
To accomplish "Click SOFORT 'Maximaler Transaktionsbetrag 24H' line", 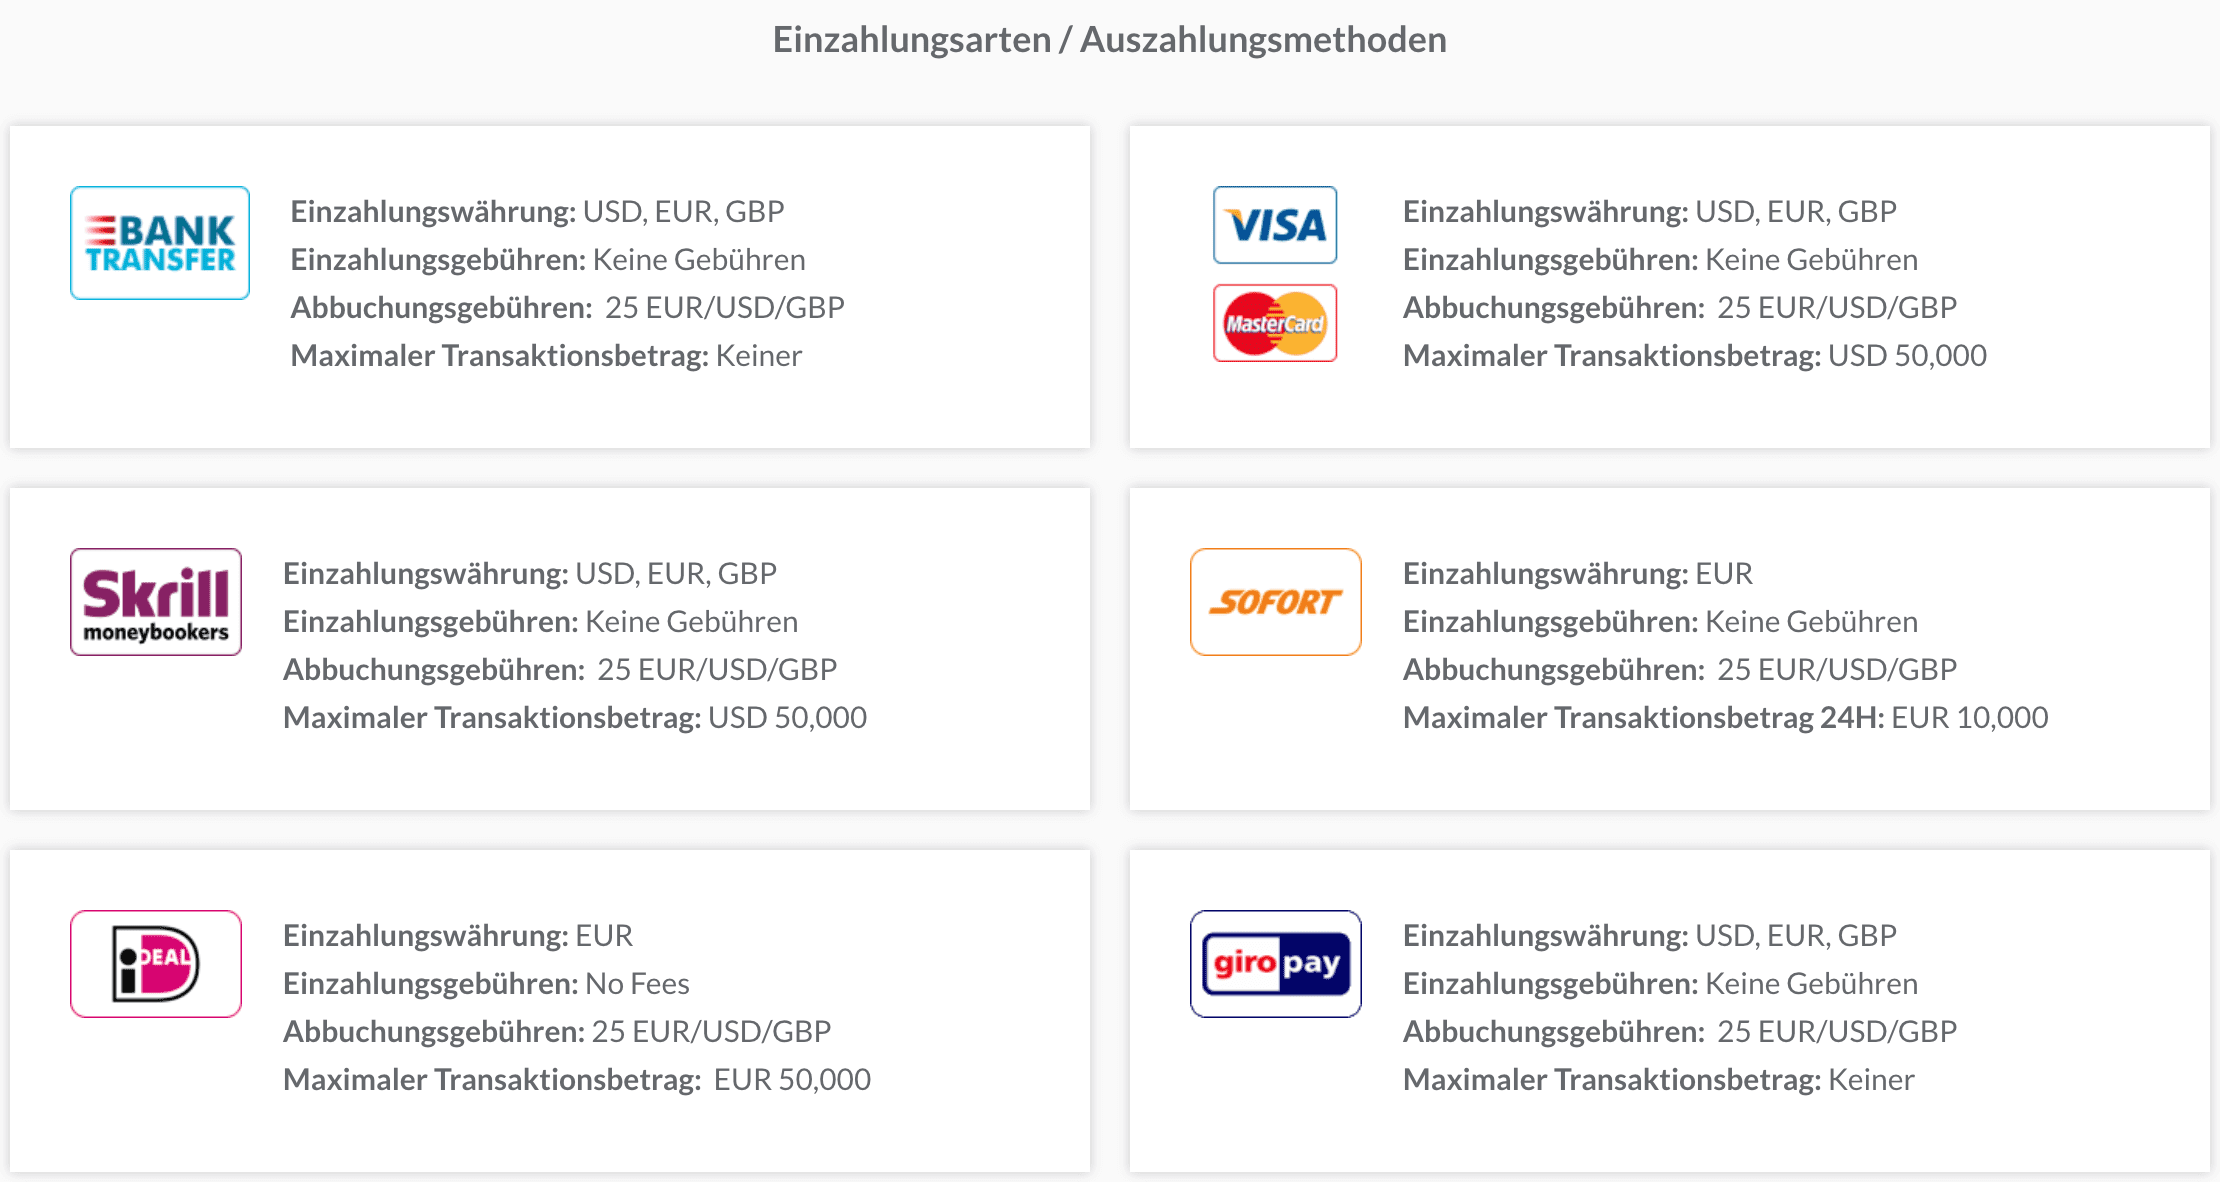I will tap(1725, 718).
